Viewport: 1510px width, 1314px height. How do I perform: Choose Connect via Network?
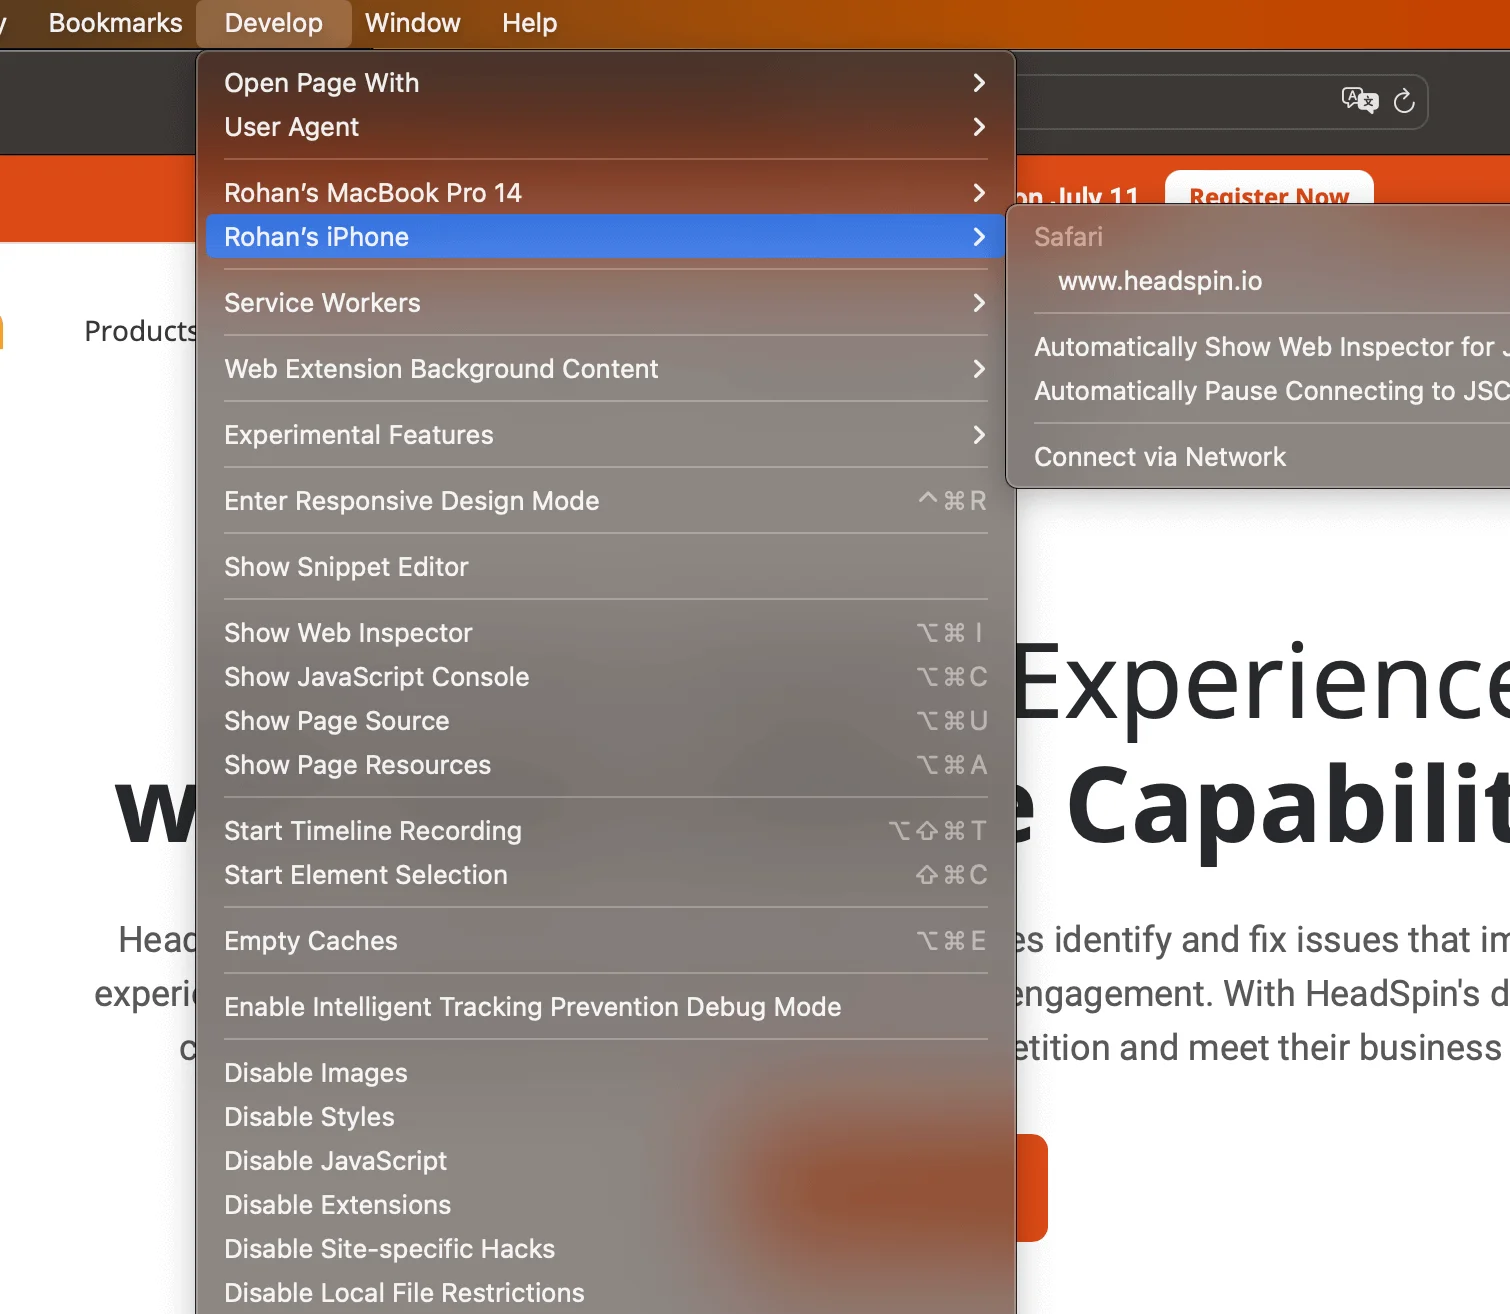click(1263, 457)
